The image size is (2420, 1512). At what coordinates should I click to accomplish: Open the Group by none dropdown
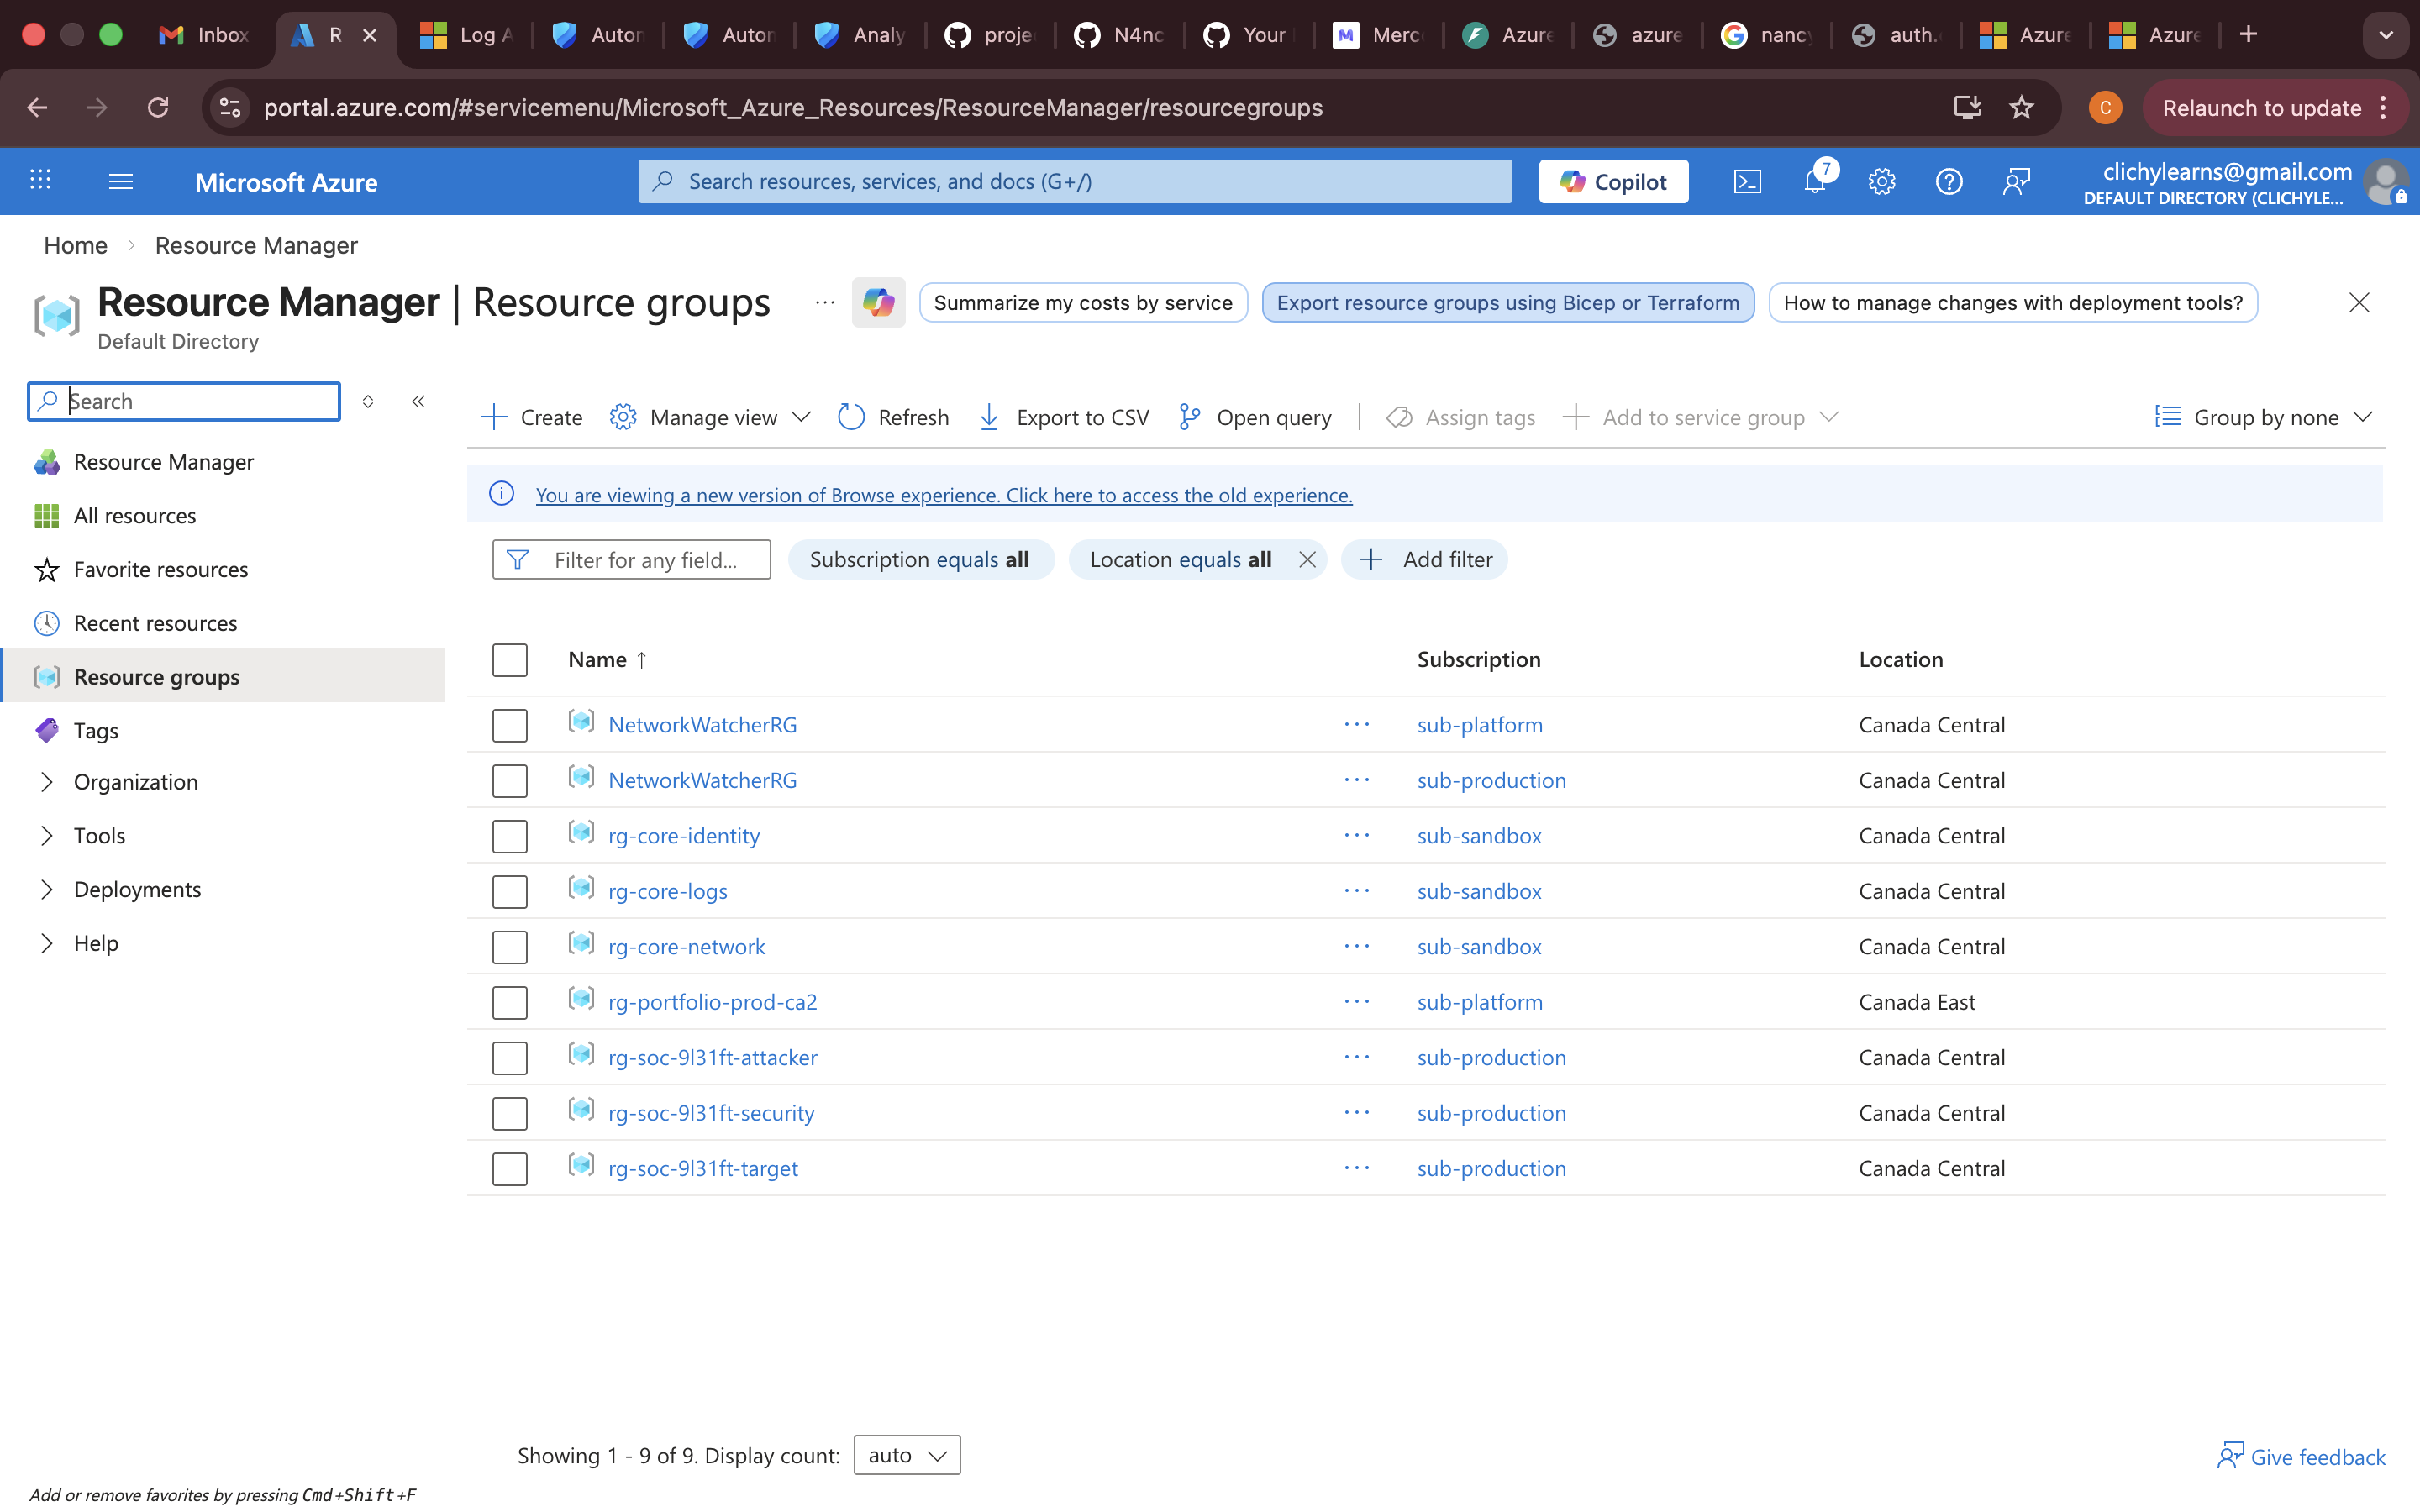[x=2263, y=417]
